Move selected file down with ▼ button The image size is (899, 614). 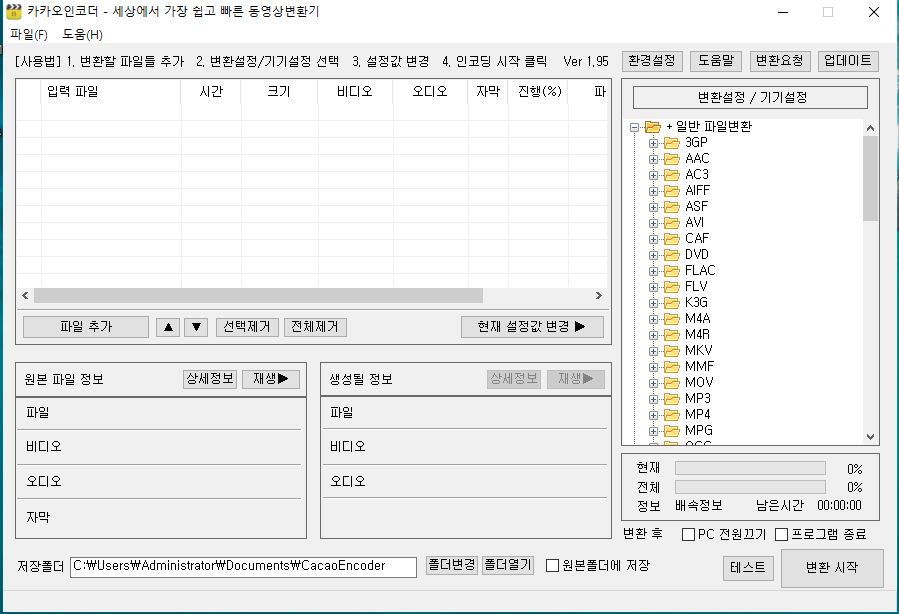(x=196, y=327)
